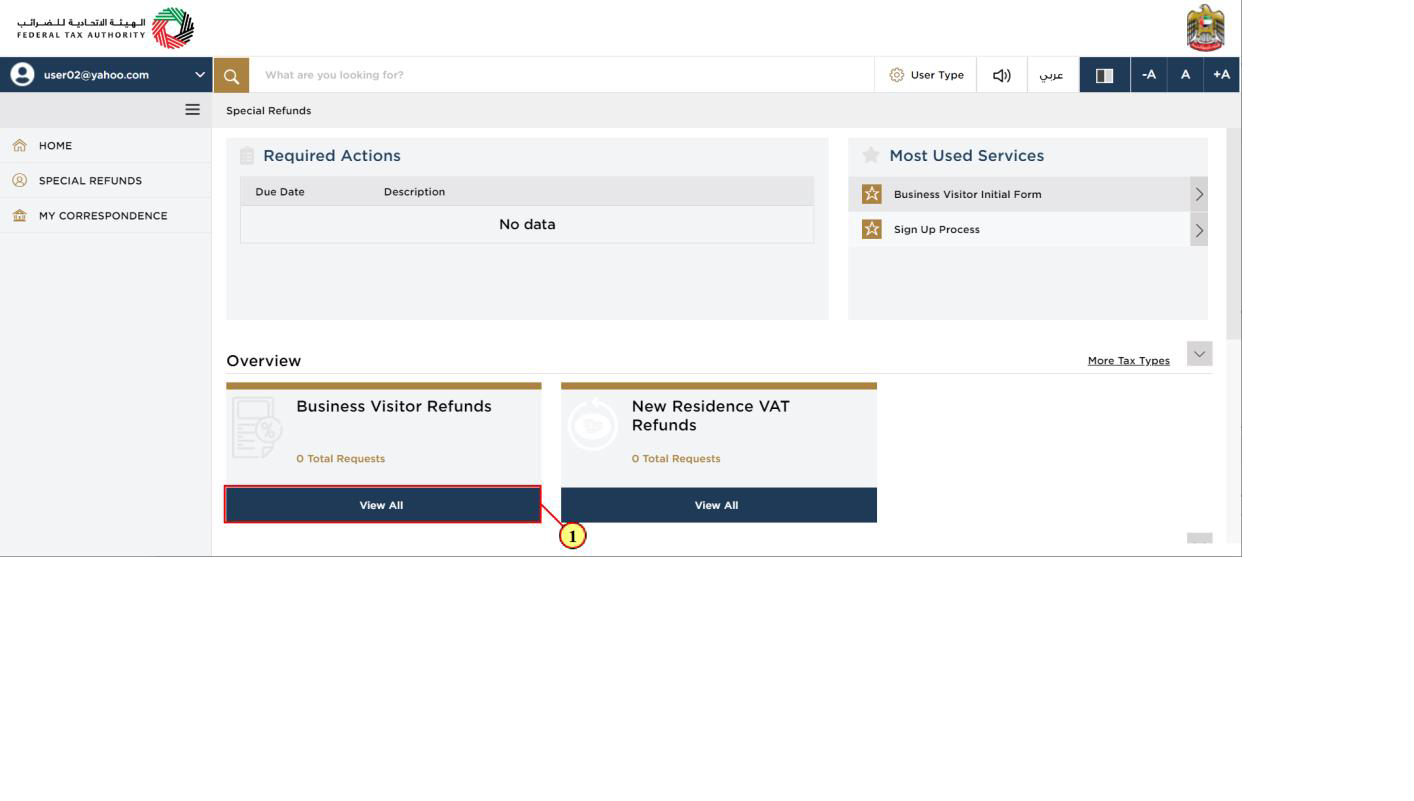
Task: Reset font size with A button
Action: click(x=1185, y=75)
